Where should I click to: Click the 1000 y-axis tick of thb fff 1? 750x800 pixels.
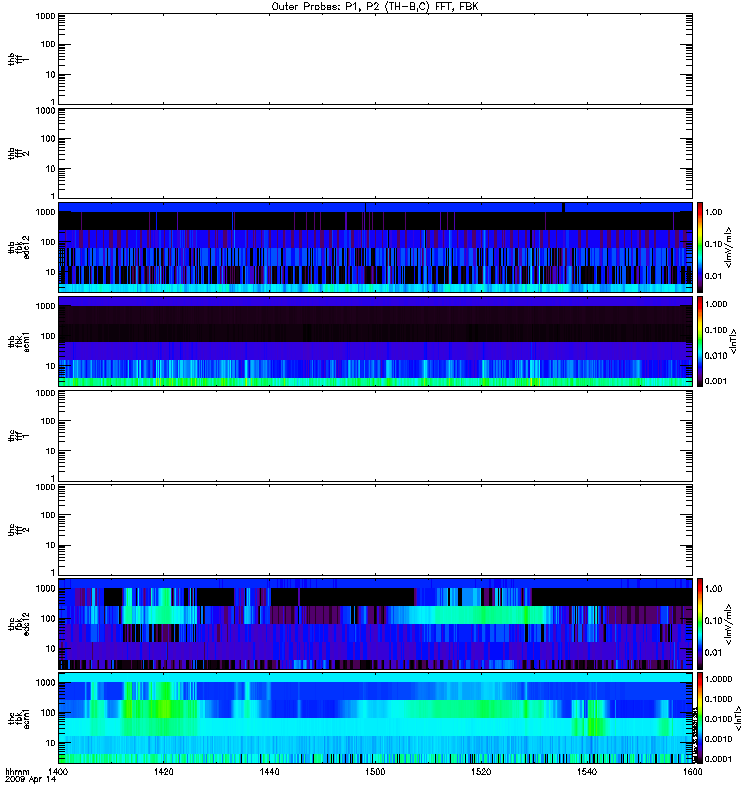click(x=45, y=16)
